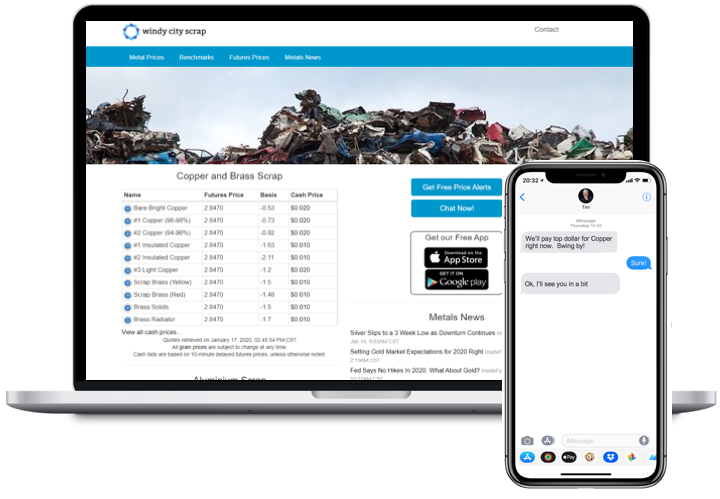Open the colorful ring app drawer icon

click(x=548, y=457)
